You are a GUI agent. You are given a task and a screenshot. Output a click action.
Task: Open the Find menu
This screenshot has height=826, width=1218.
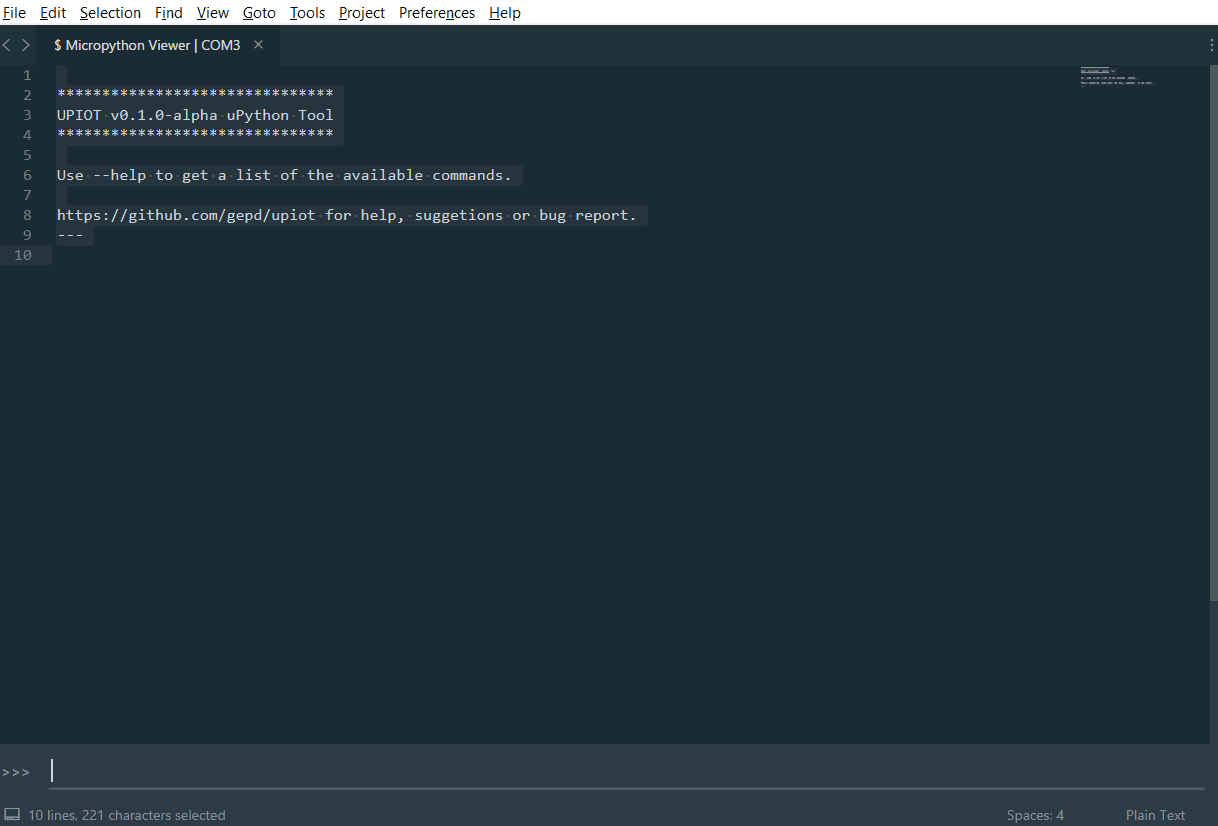tap(169, 13)
